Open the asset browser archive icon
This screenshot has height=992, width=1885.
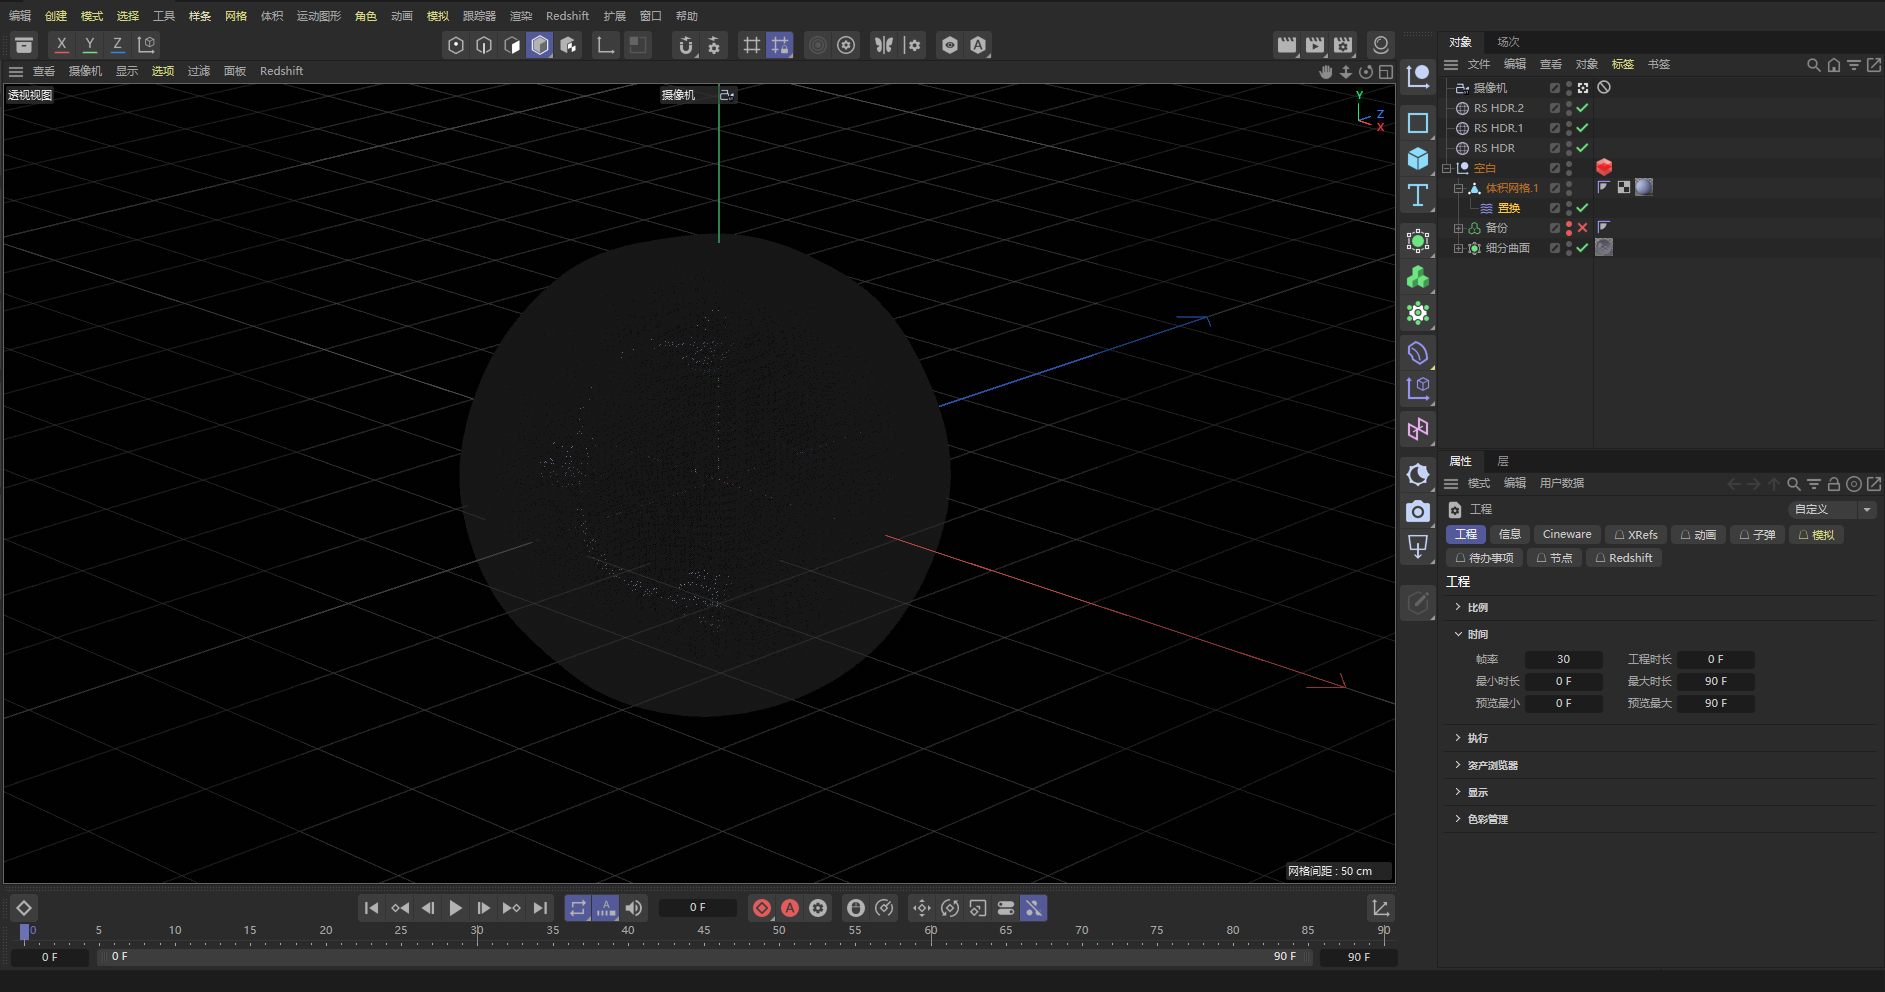(x=24, y=44)
